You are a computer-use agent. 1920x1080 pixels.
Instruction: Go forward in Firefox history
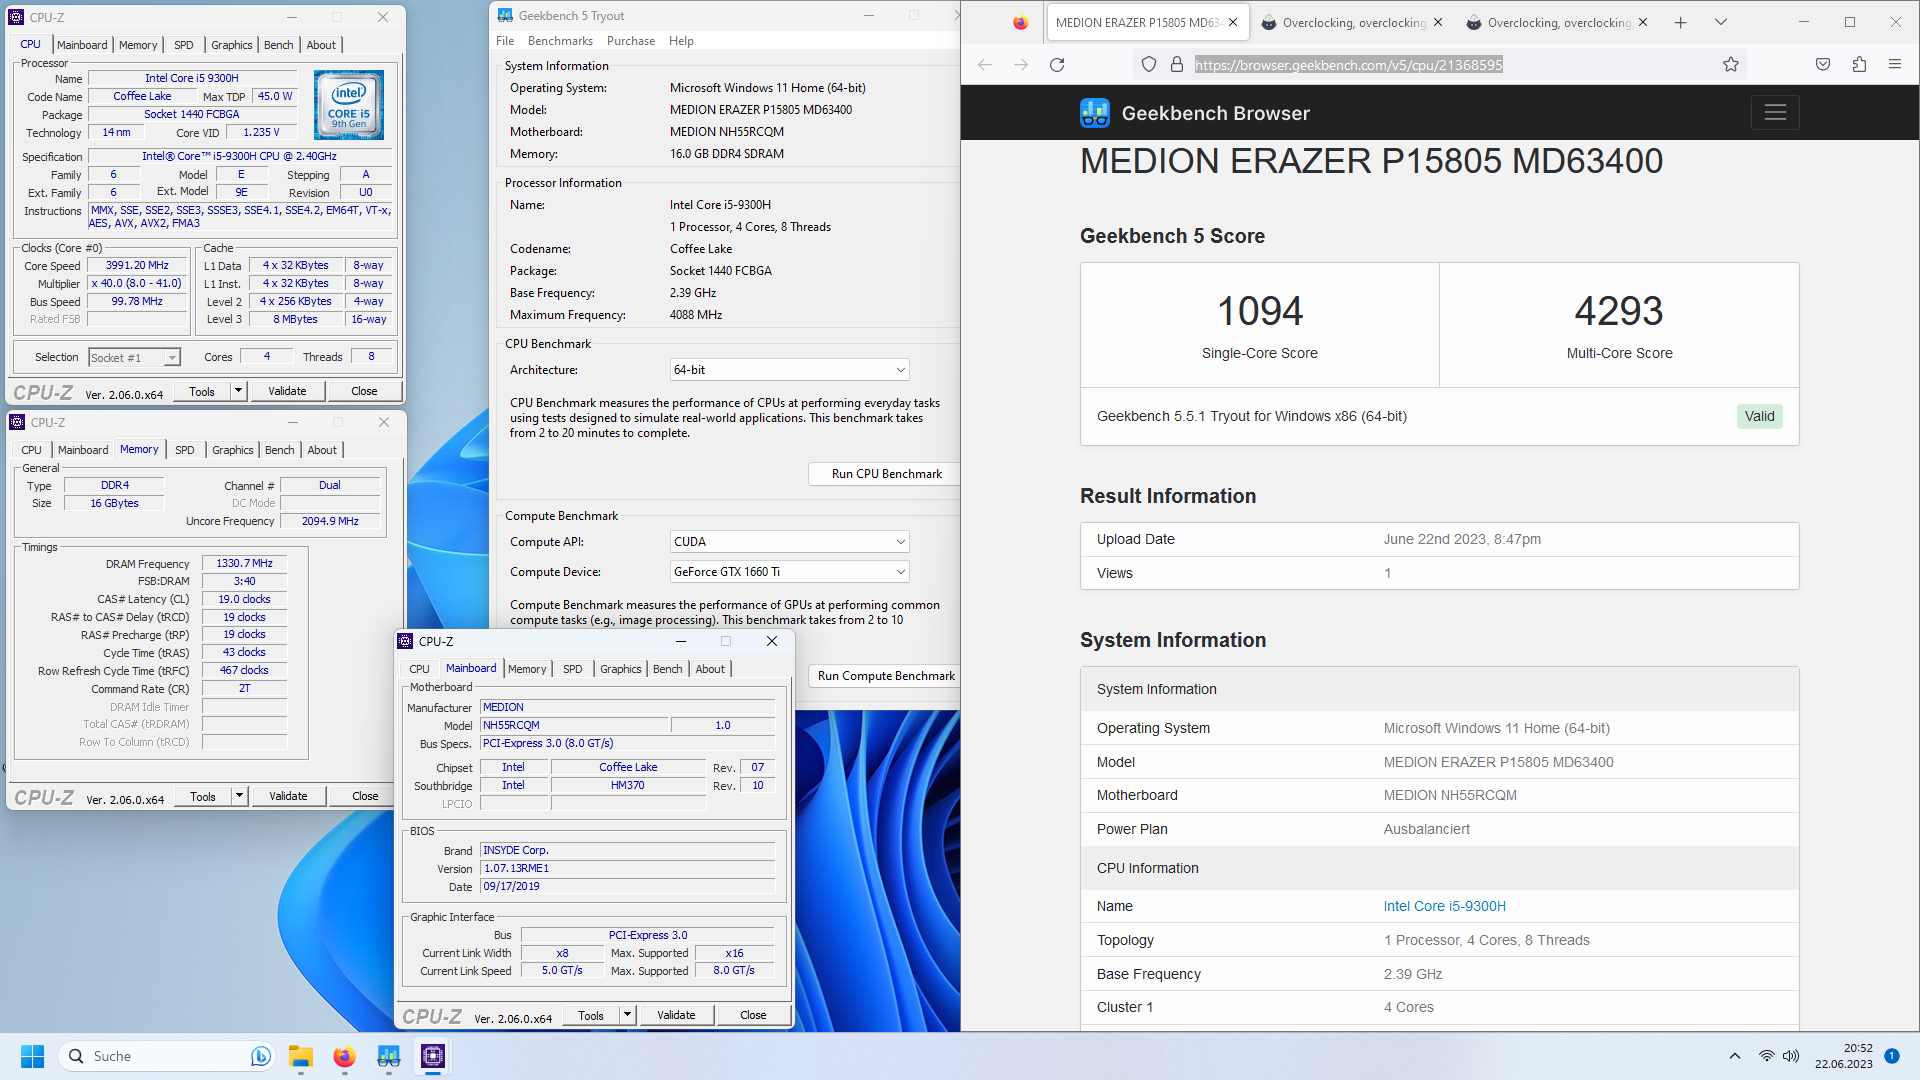(x=1021, y=65)
